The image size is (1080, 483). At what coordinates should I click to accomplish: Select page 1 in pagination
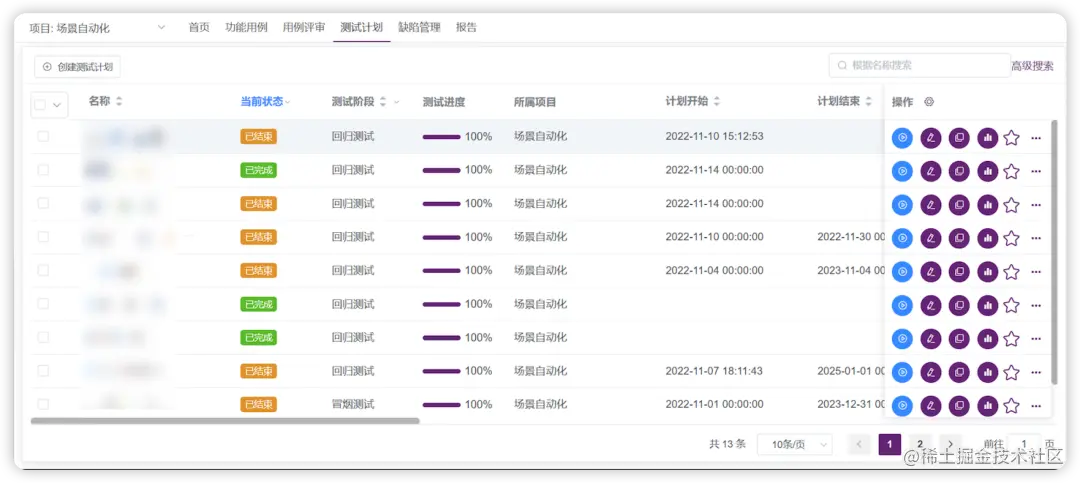pos(890,444)
